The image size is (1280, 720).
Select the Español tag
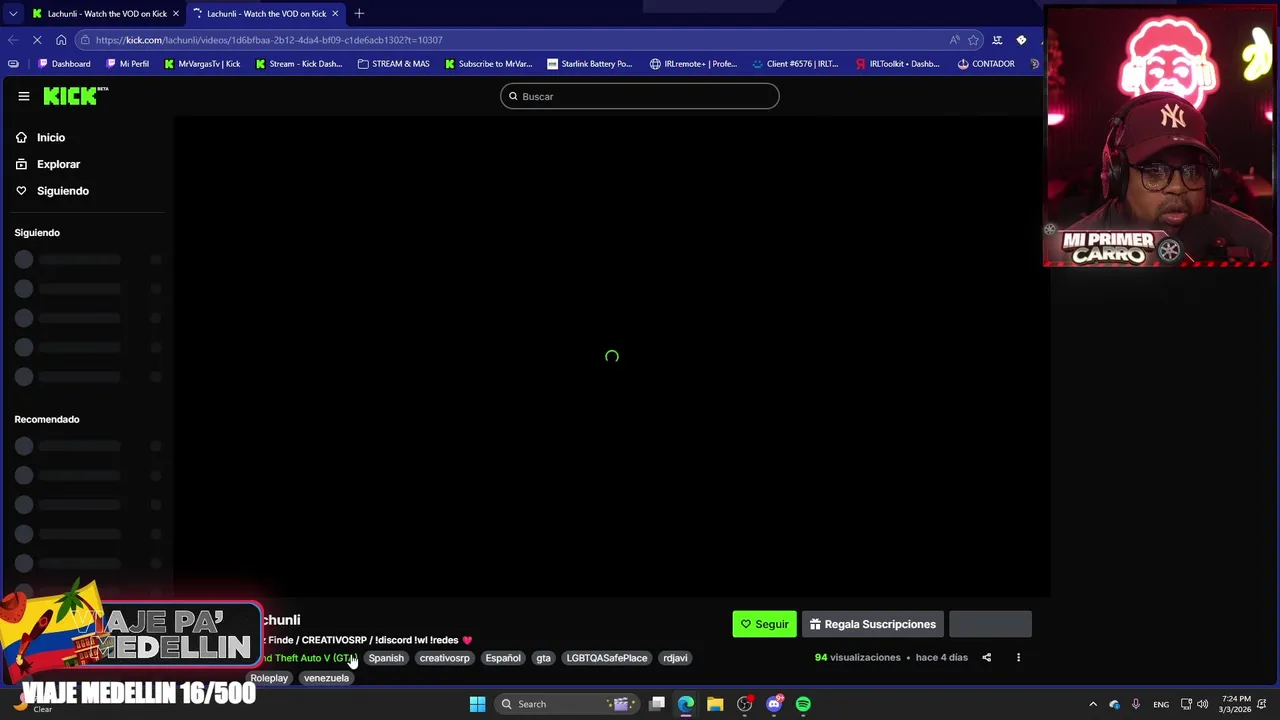503,658
